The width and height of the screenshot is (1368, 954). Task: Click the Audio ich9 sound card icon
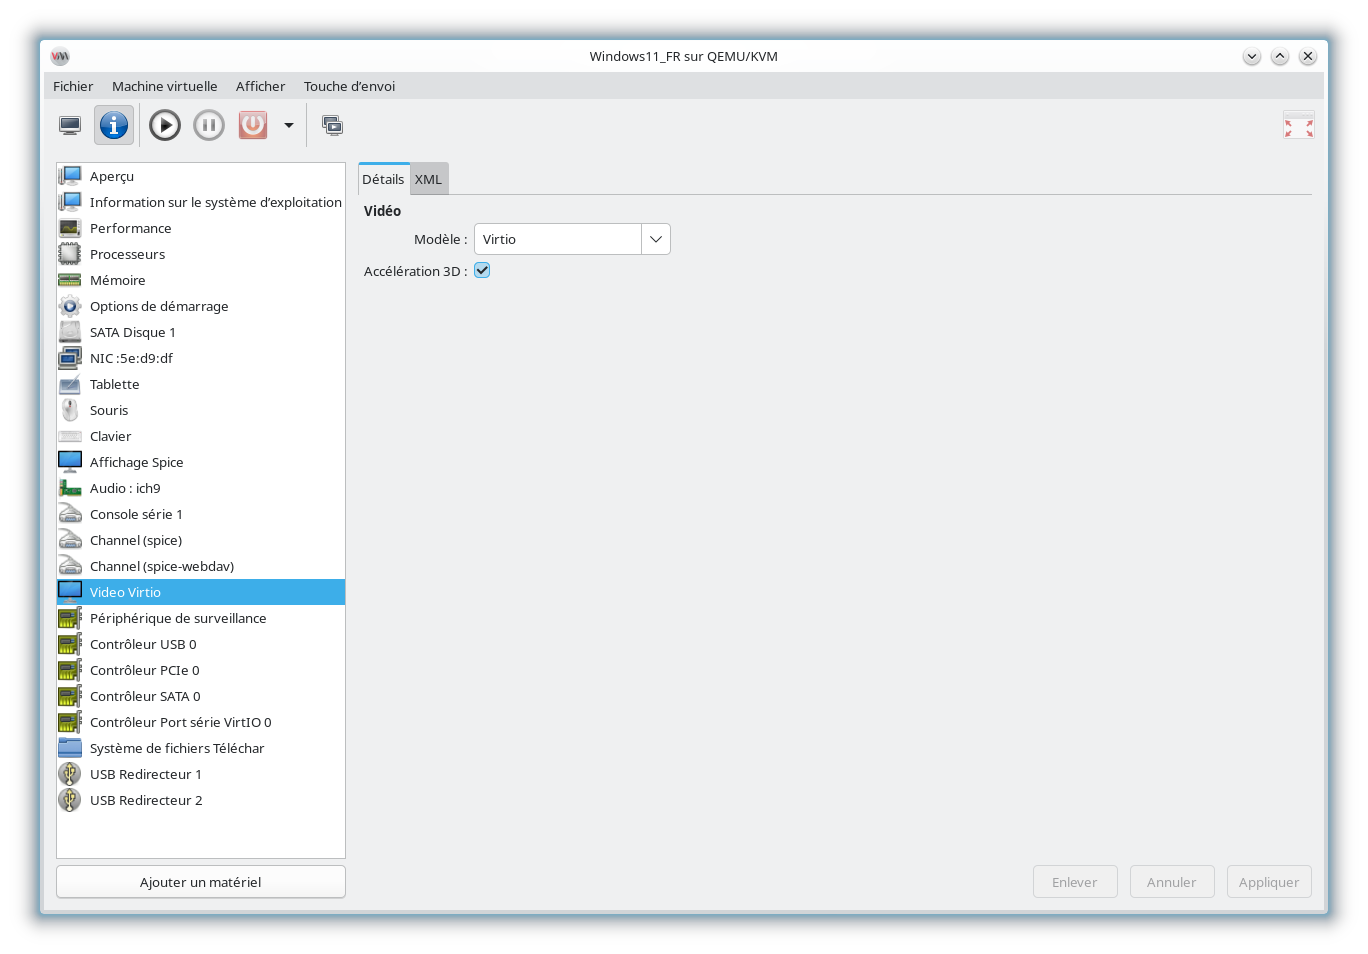tap(70, 488)
